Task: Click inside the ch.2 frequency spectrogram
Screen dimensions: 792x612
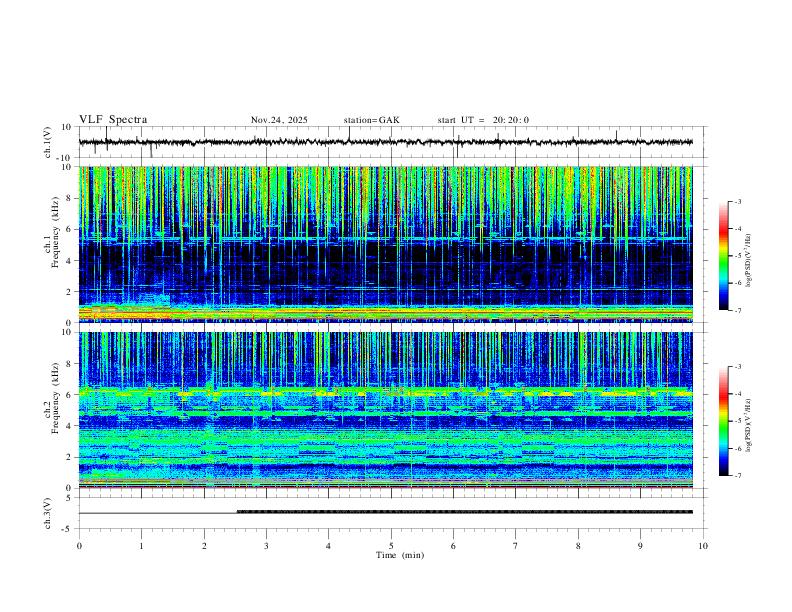Action: [385, 410]
